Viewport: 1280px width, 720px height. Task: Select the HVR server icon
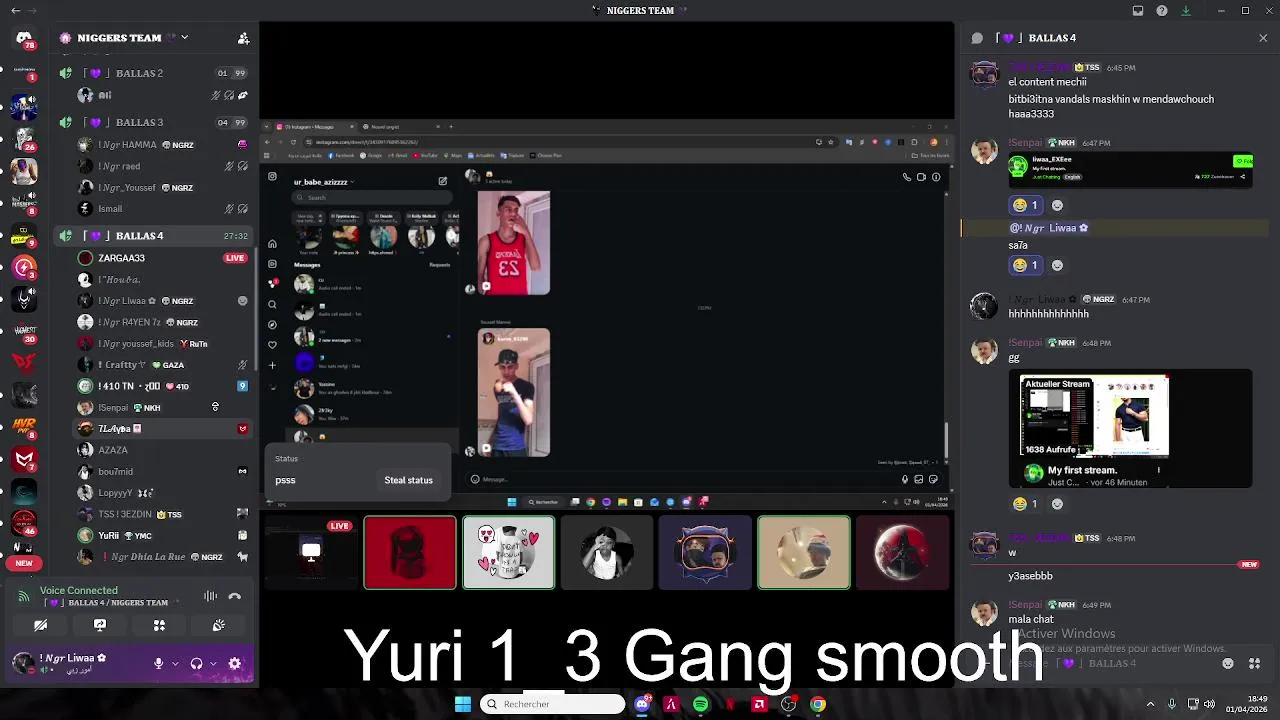click(x=24, y=426)
